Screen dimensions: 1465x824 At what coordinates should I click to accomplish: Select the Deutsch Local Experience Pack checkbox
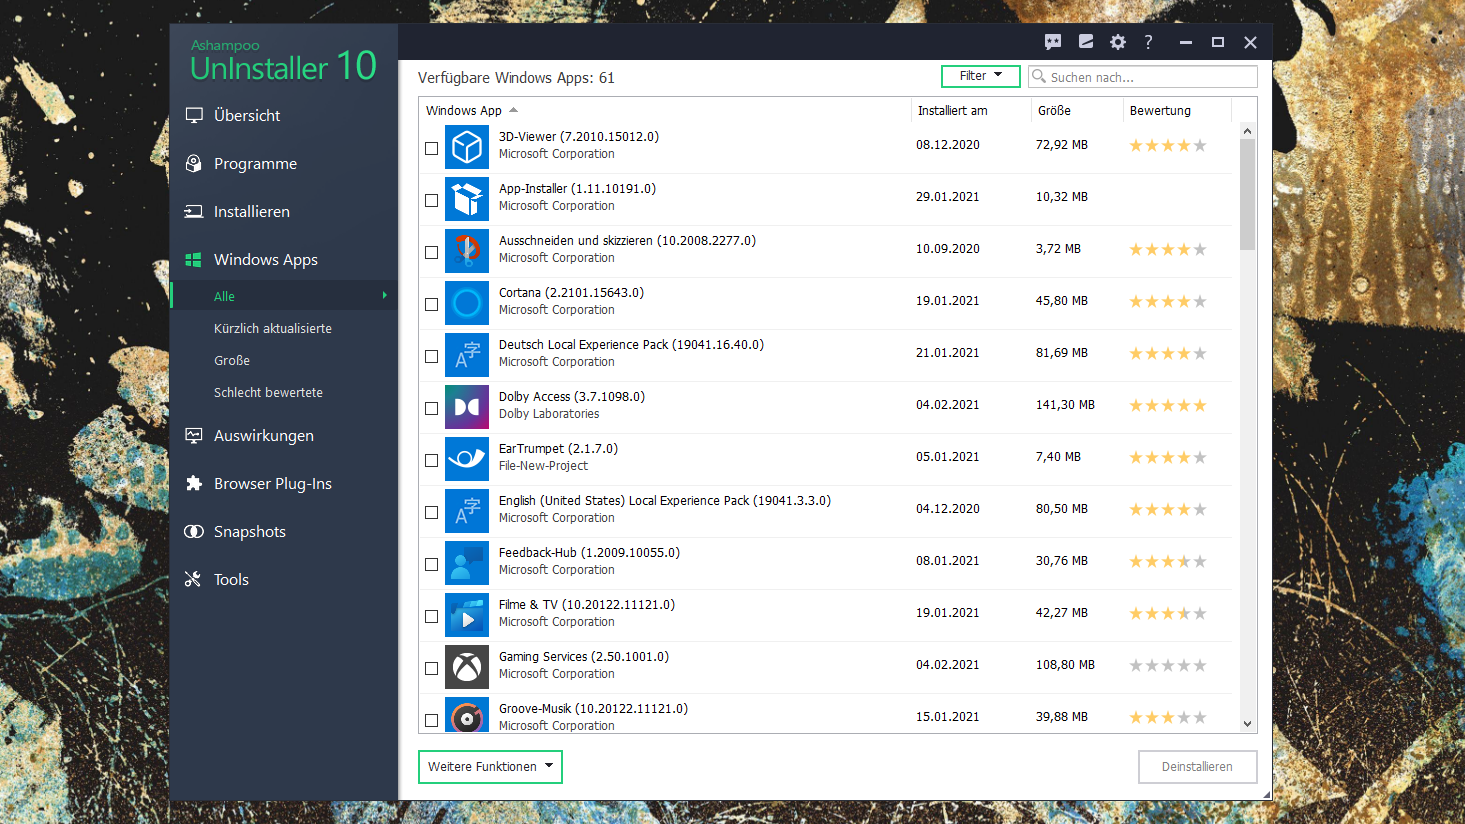432,356
